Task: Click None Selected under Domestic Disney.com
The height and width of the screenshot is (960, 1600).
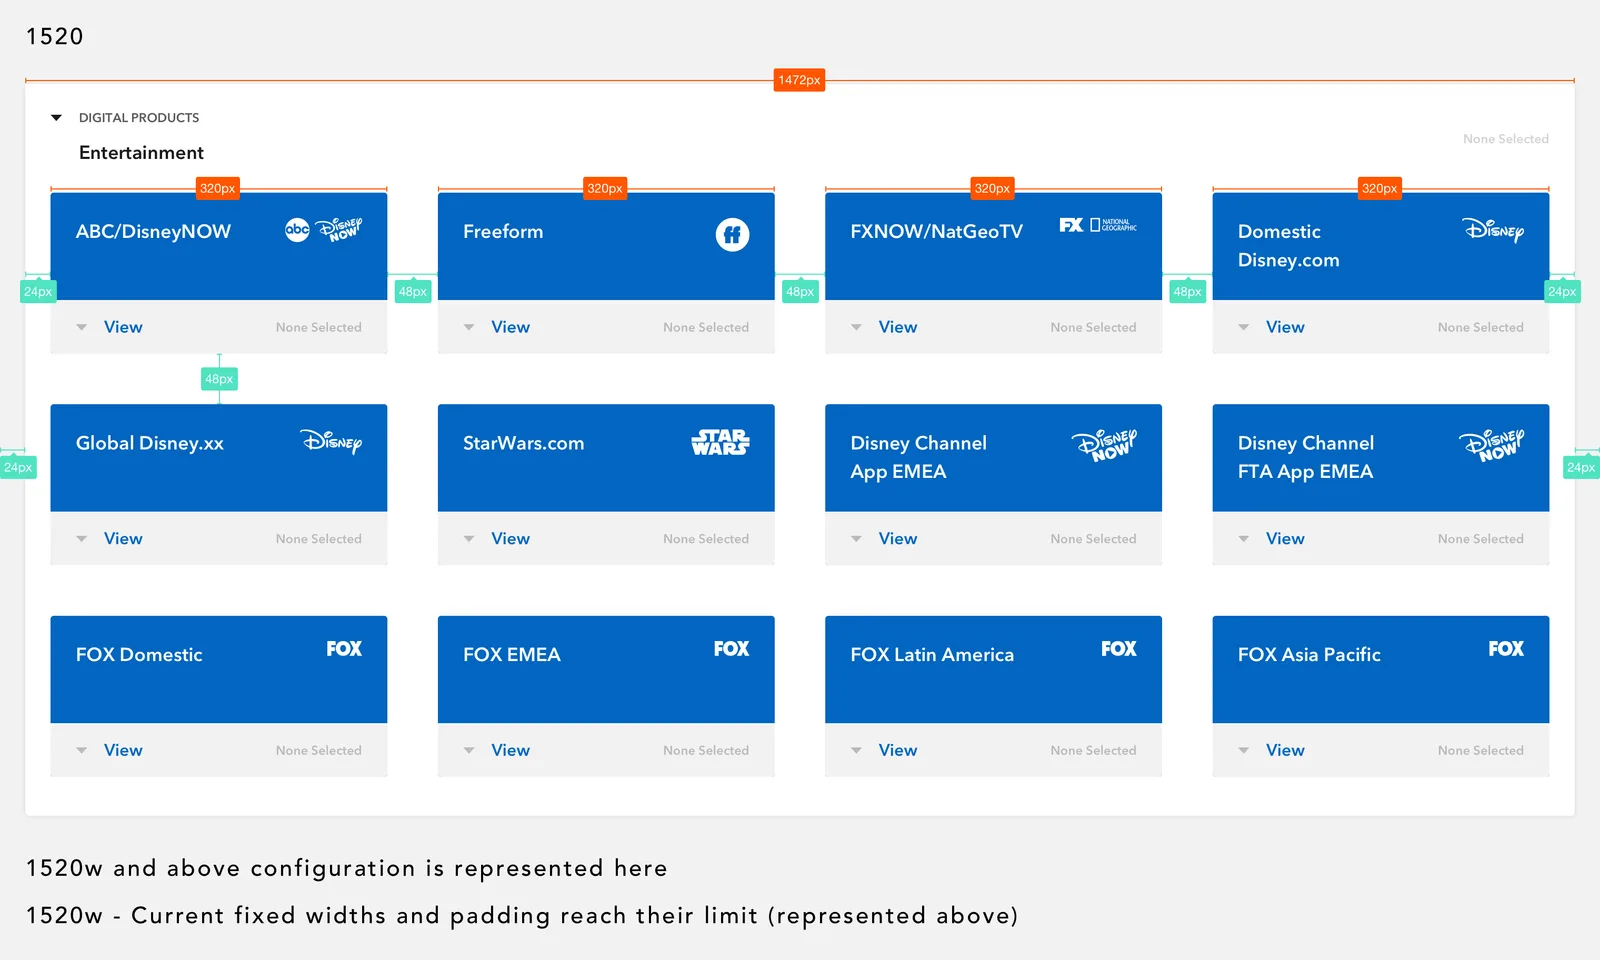Action: (1481, 327)
